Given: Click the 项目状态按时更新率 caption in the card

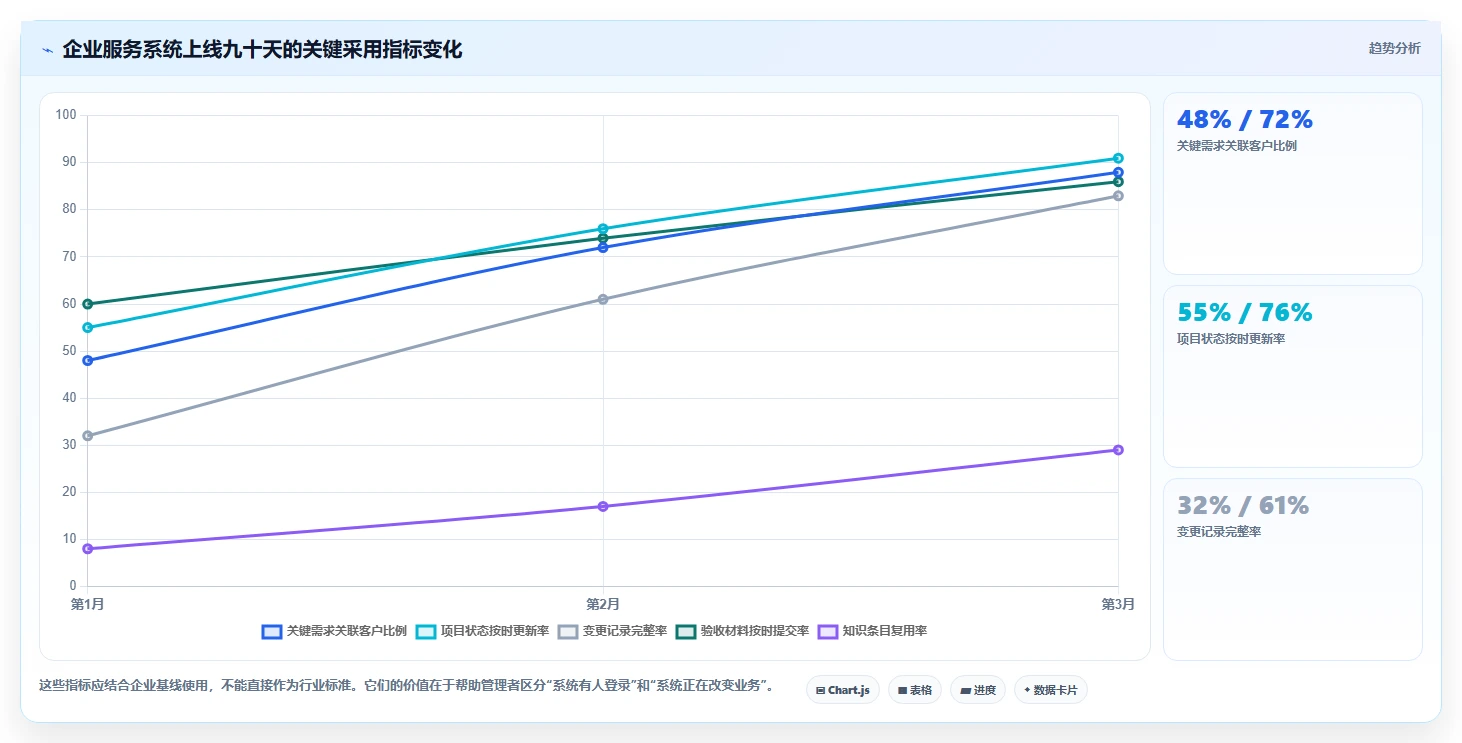Looking at the screenshot, I should point(1230,339).
